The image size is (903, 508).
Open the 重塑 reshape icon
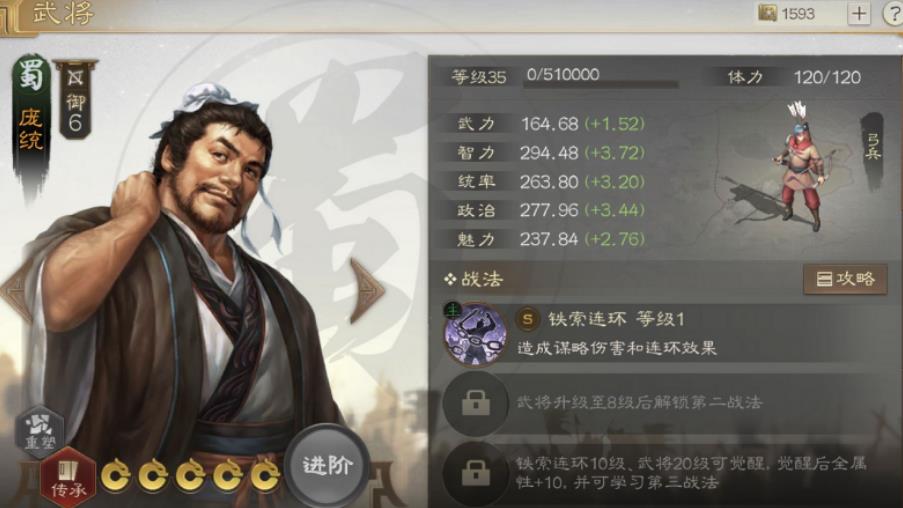pyautogui.click(x=39, y=432)
